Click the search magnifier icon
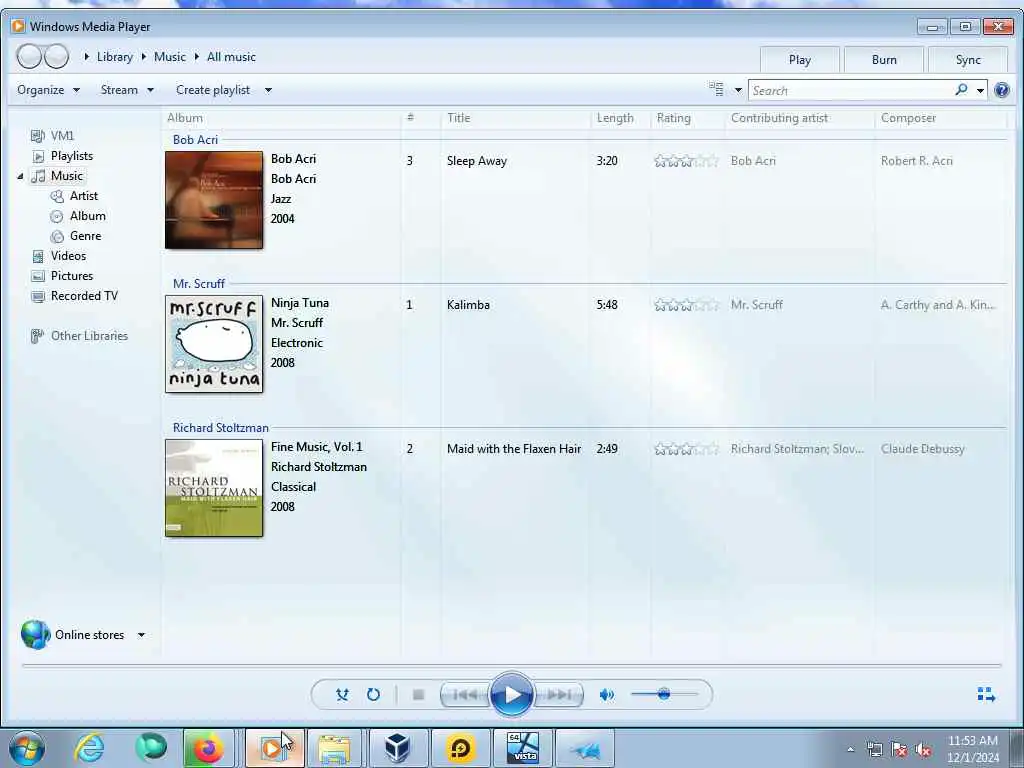This screenshot has height=768, width=1024. [x=961, y=89]
